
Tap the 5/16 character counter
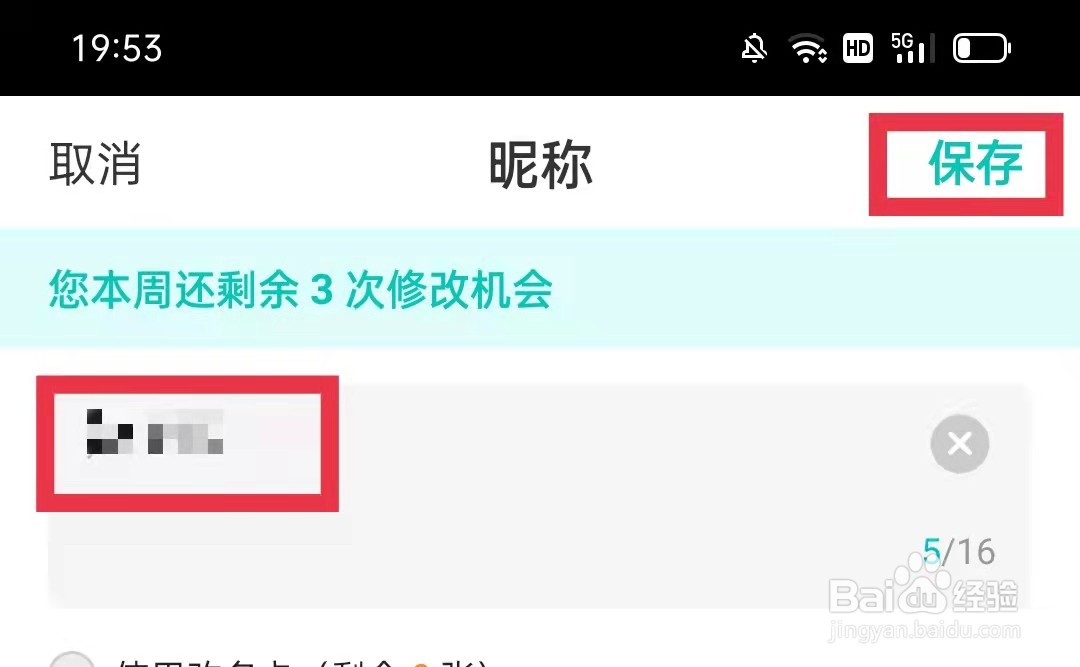959,552
